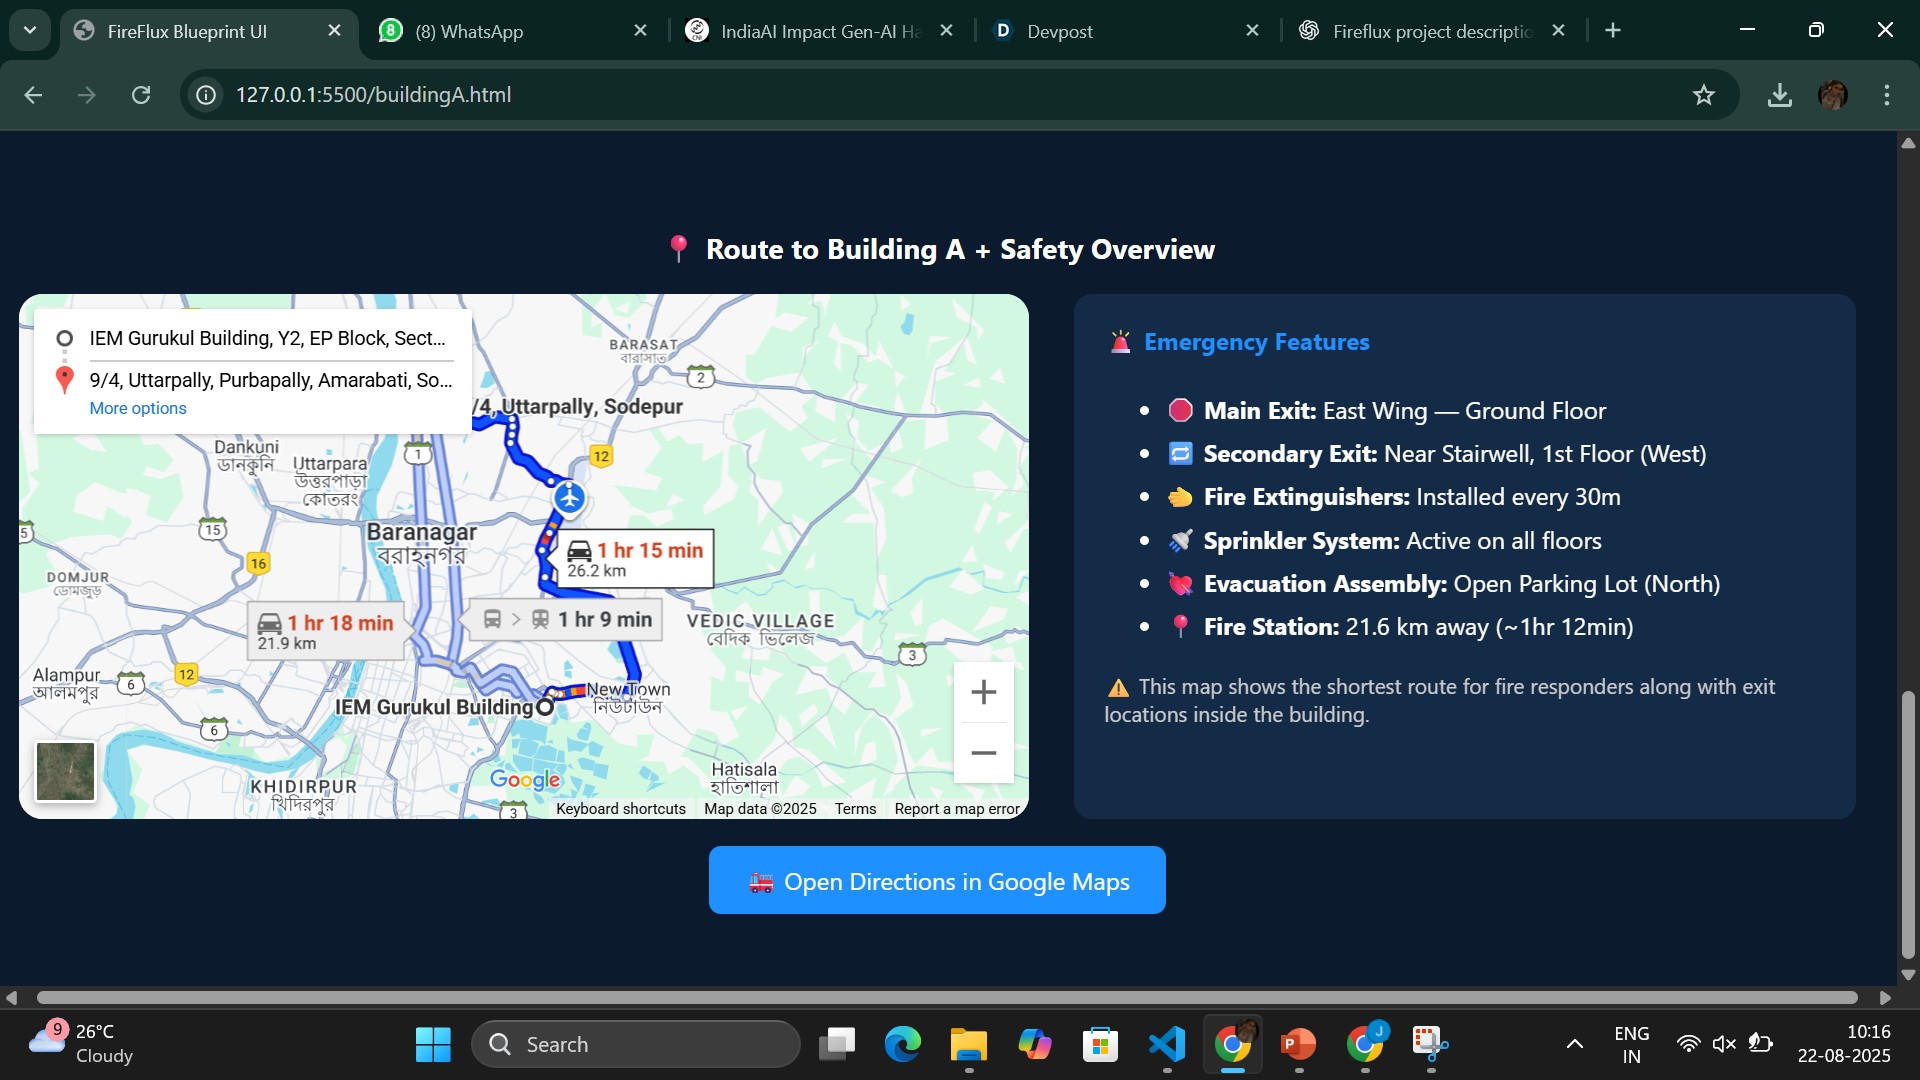The height and width of the screenshot is (1080, 1920).
Task: Reload the buildingA.html page
Action: click(141, 95)
